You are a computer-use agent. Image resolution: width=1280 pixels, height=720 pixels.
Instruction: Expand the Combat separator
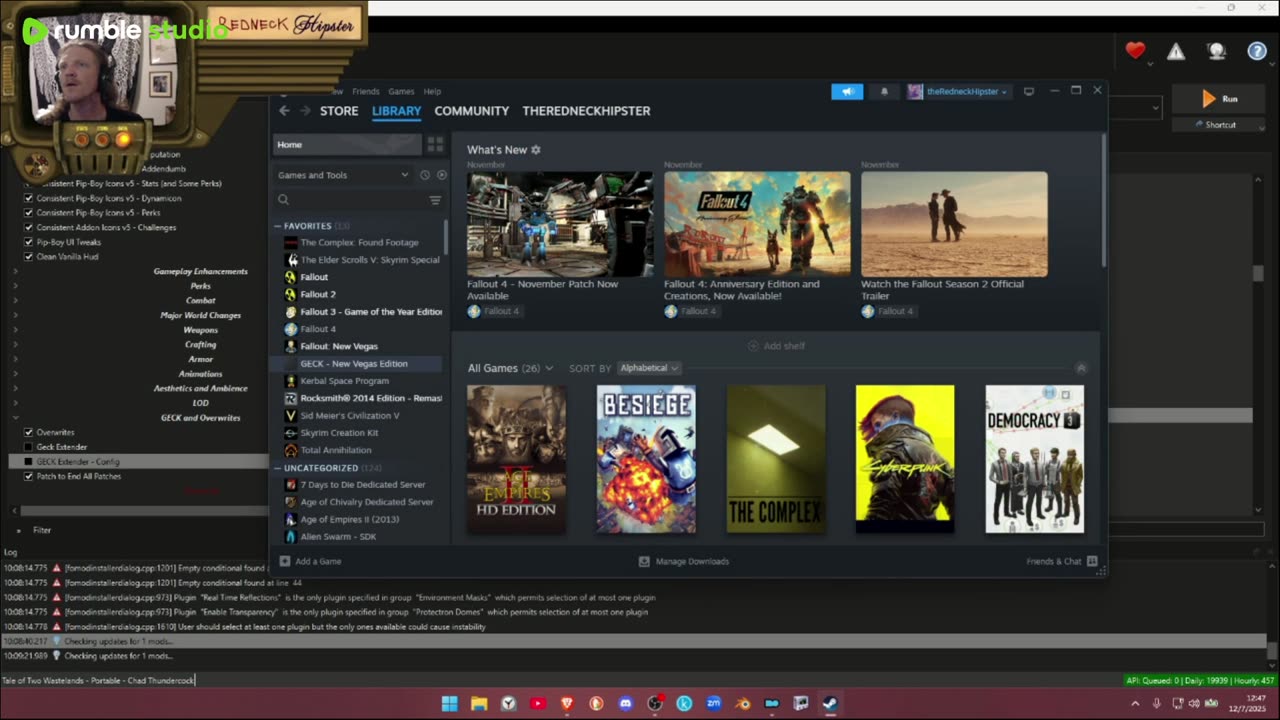[x=15, y=300]
